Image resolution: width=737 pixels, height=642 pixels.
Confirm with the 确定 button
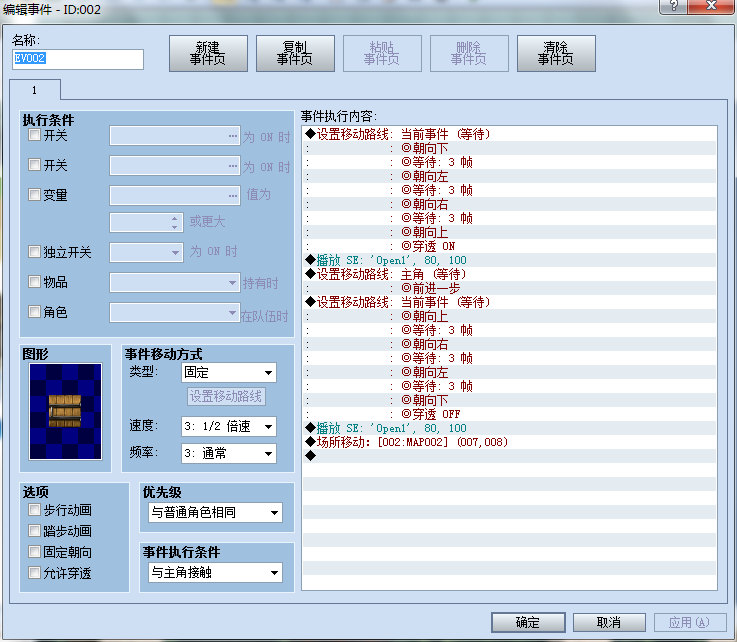(528, 622)
